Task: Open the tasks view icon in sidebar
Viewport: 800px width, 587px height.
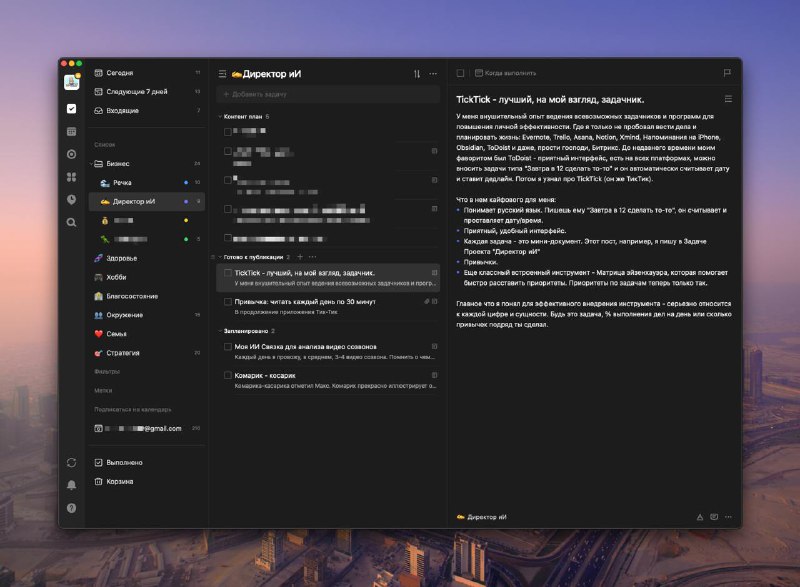Action: [x=71, y=109]
